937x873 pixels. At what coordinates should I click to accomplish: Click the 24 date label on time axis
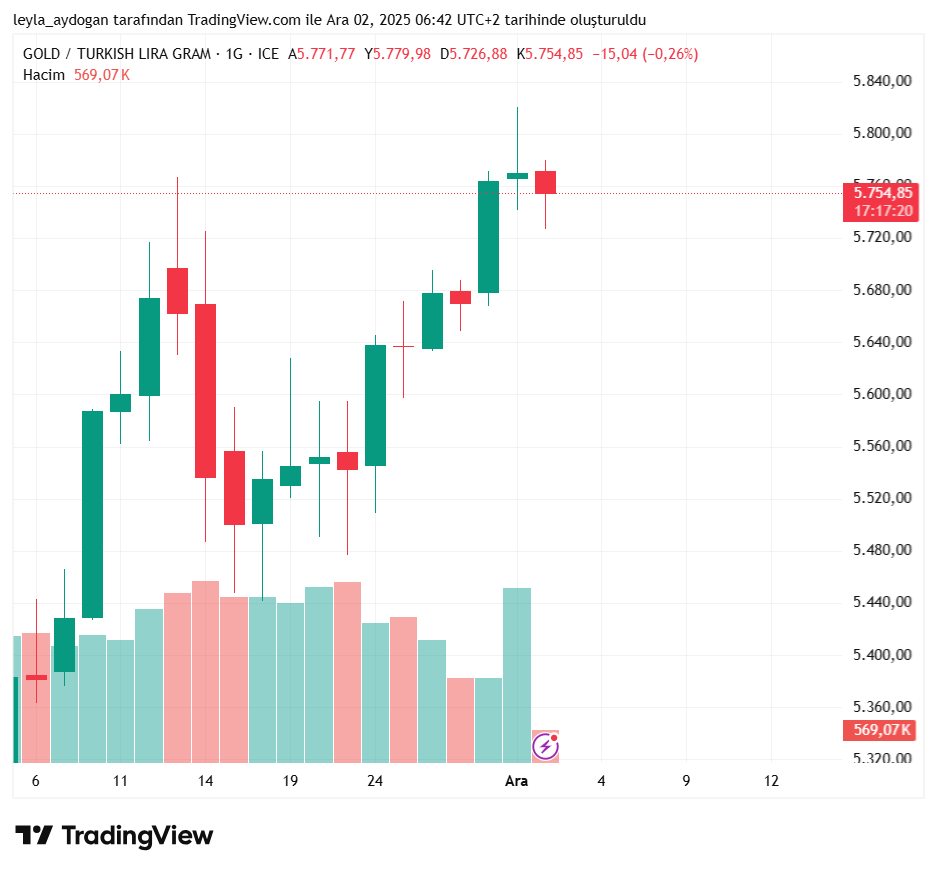tap(375, 781)
